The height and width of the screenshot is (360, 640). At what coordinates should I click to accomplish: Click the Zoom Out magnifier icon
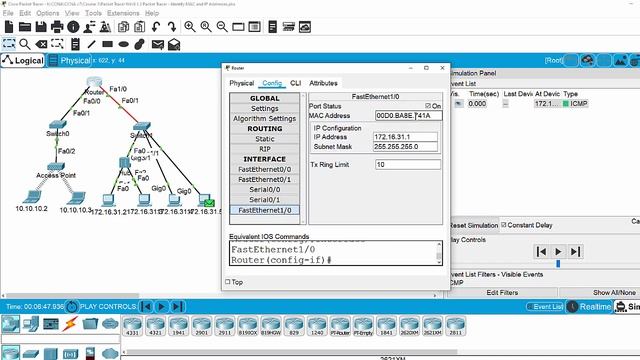click(222, 27)
